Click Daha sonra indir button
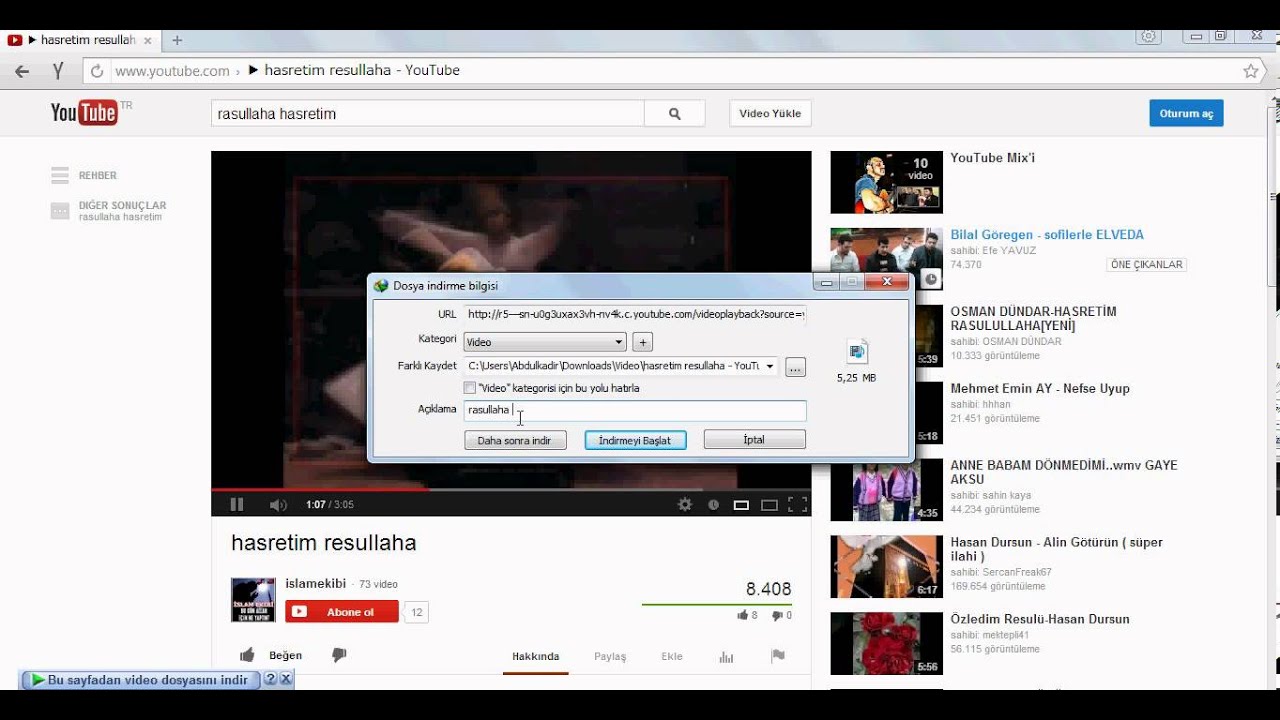The image size is (1280, 720). (515, 440)
